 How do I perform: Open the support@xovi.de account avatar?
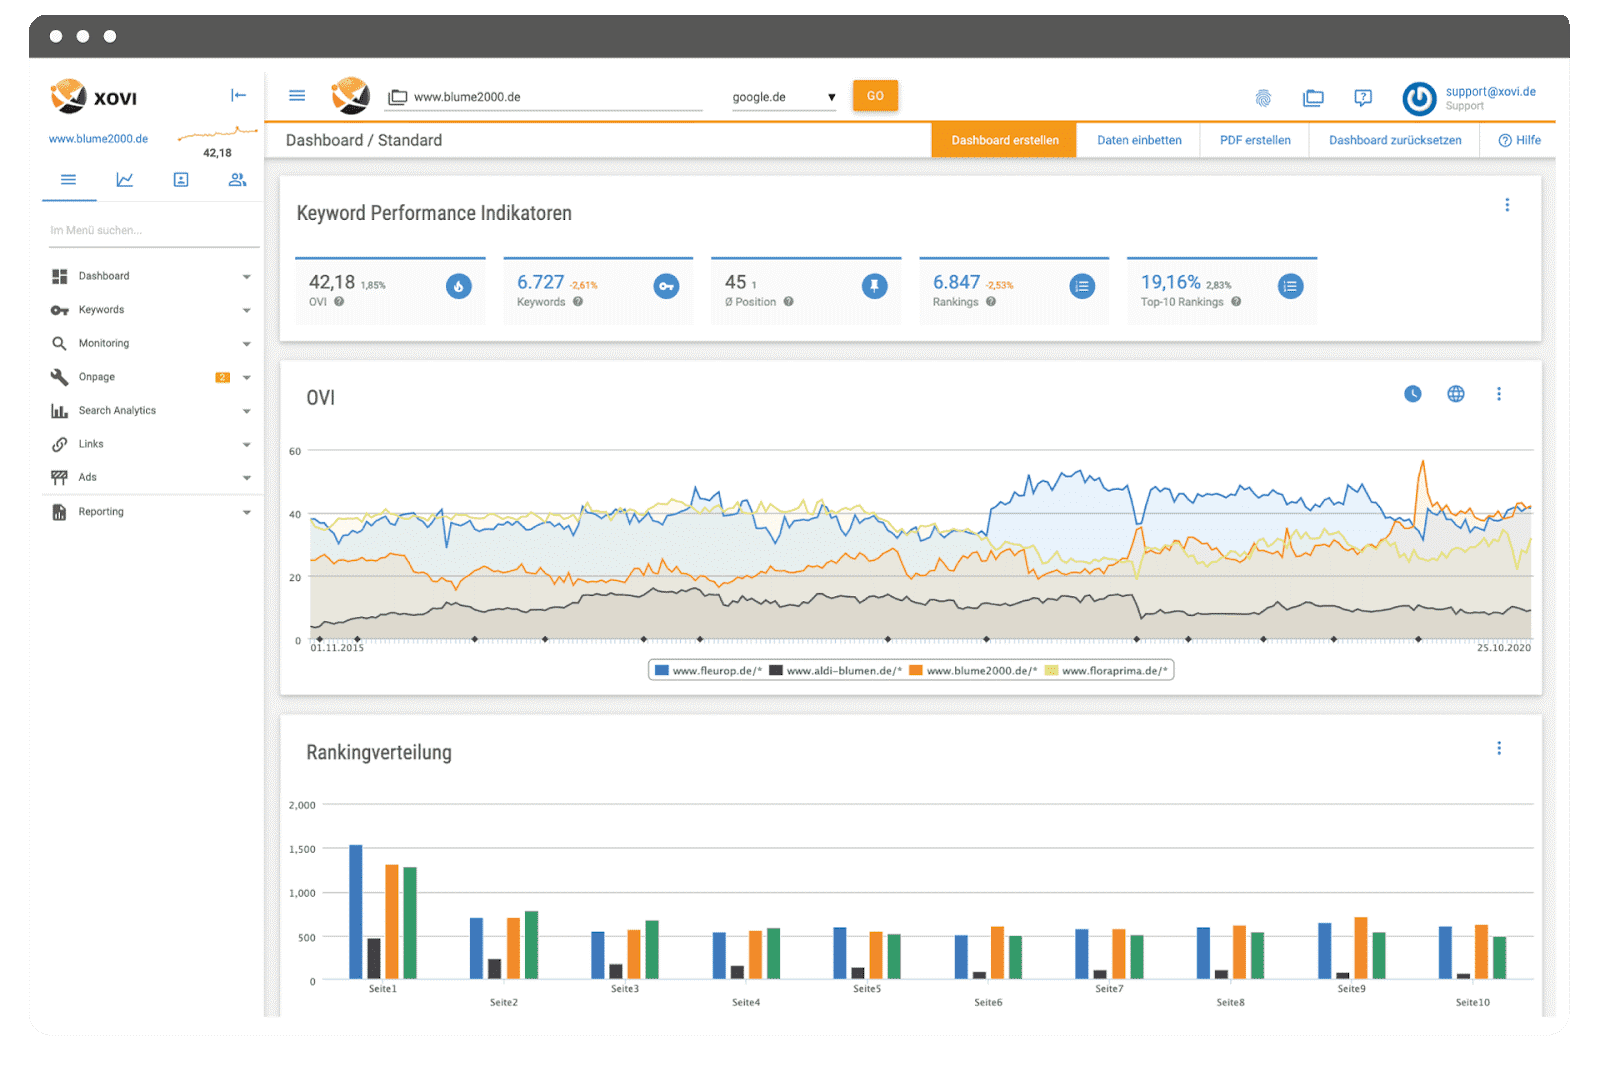click(1419, 99)
